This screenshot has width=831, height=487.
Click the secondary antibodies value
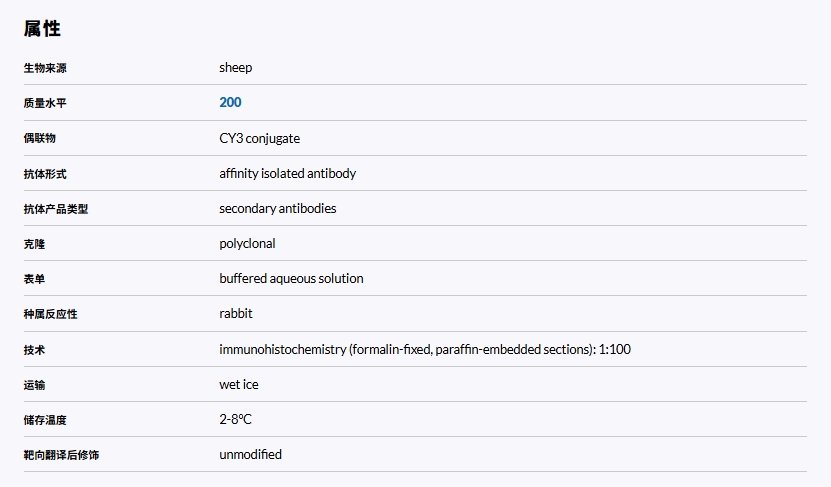click(x=277, y=208)
